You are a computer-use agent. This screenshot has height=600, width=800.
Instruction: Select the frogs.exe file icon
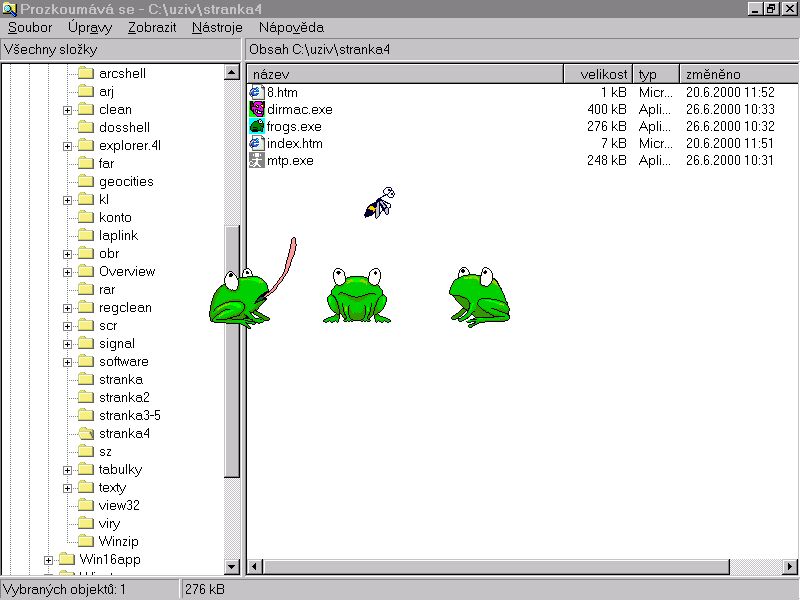256,126
